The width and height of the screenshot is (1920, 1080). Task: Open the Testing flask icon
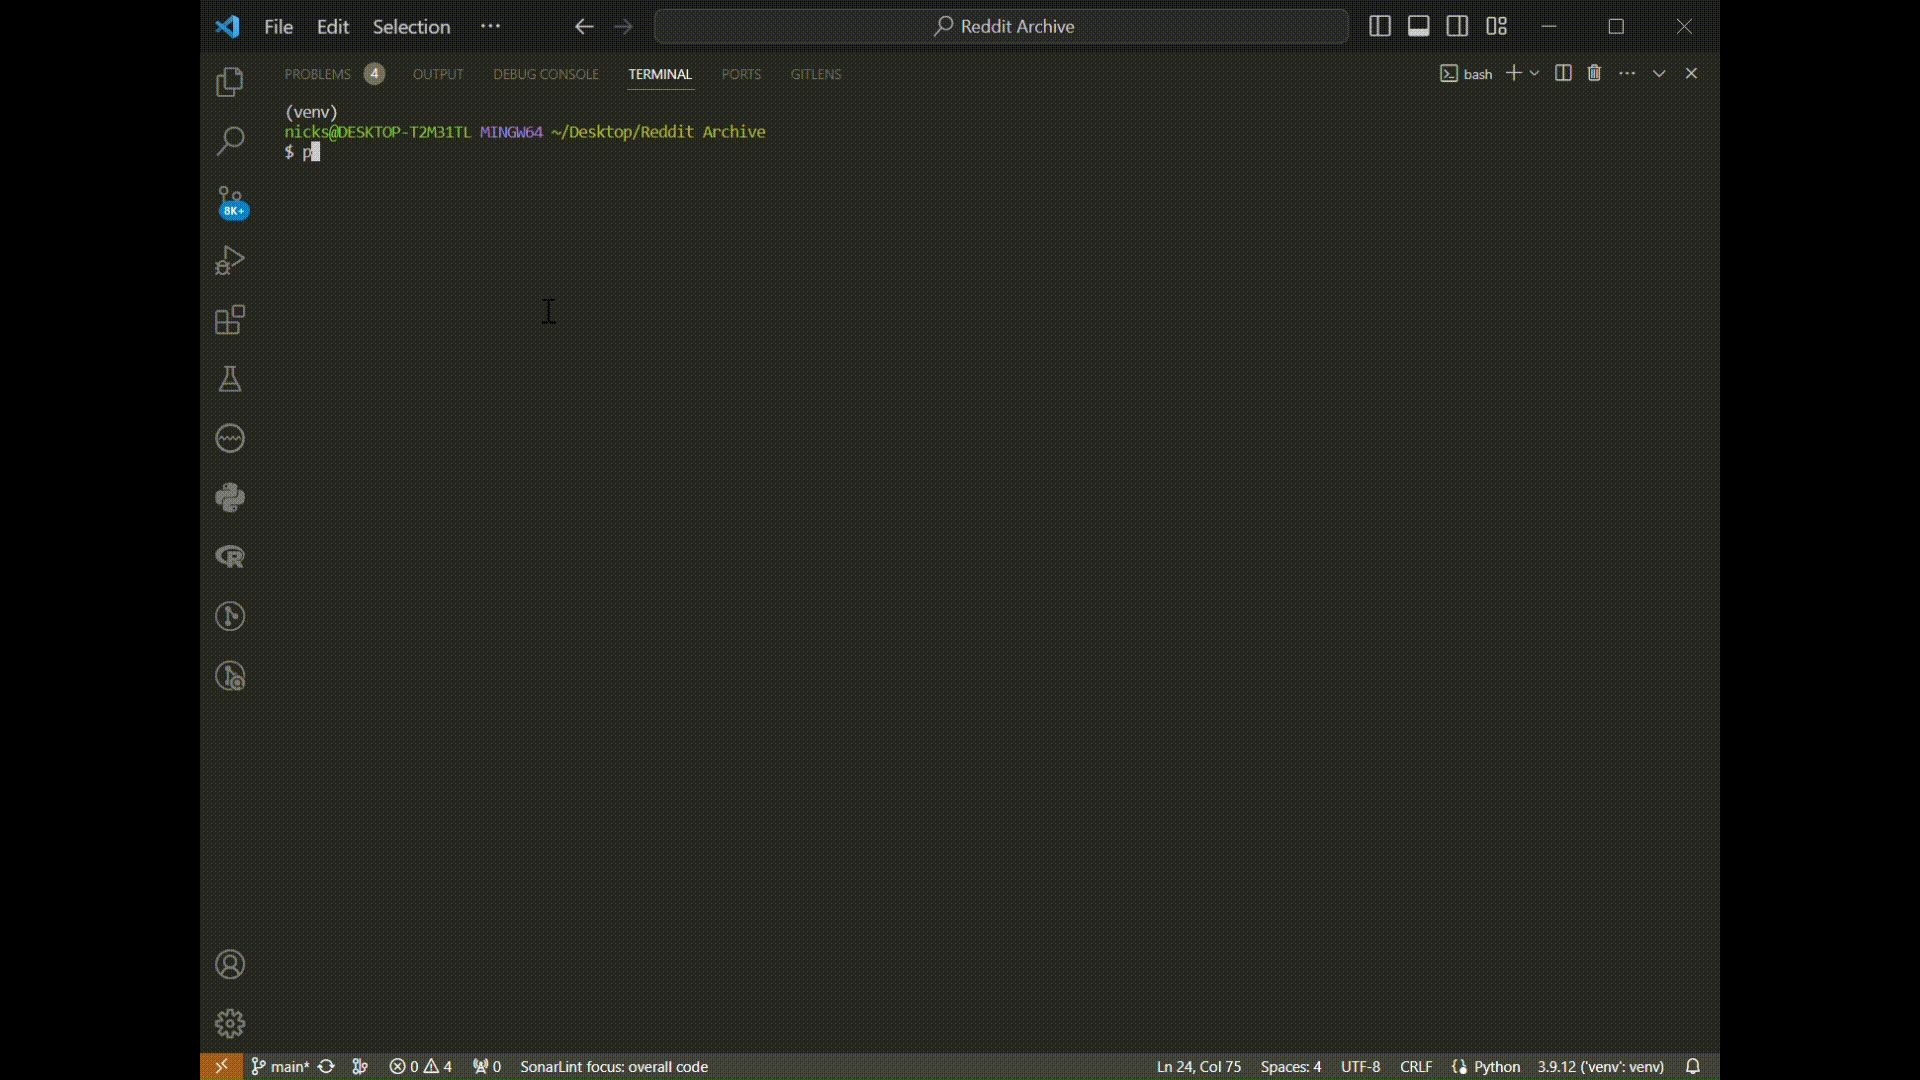230,379
